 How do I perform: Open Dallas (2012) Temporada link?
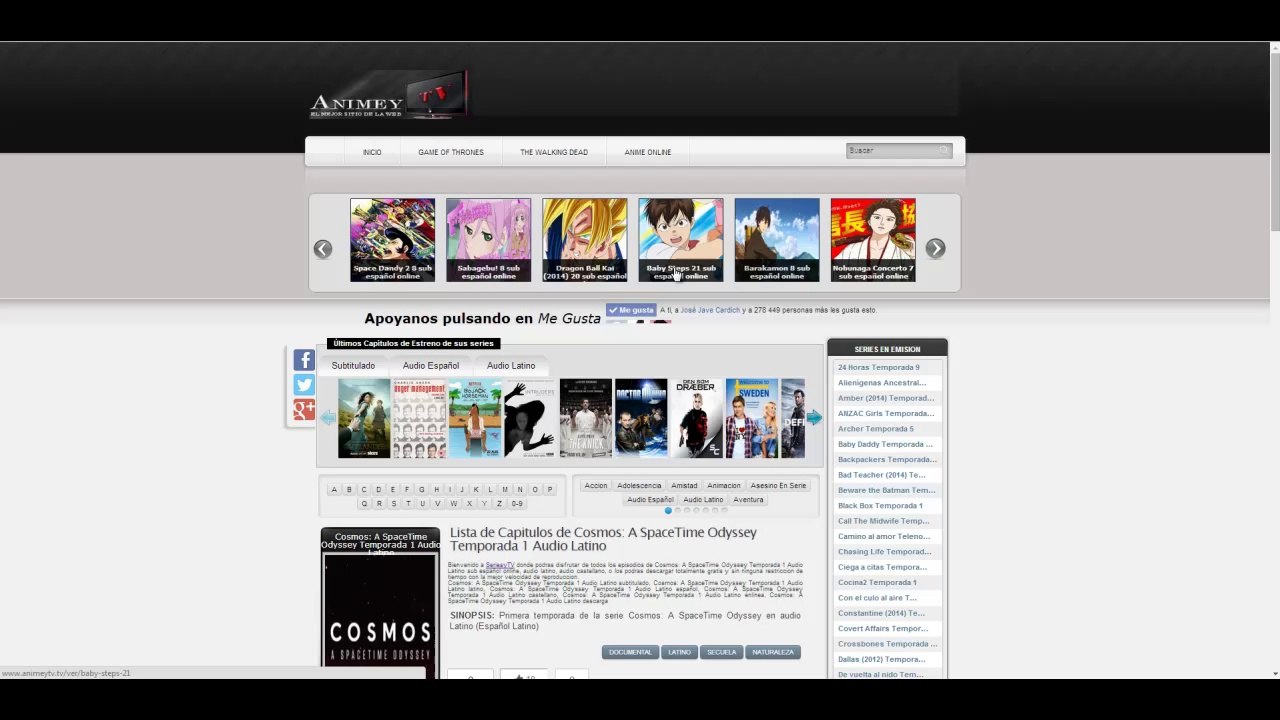pyautogui.click(x=881, y=659)
